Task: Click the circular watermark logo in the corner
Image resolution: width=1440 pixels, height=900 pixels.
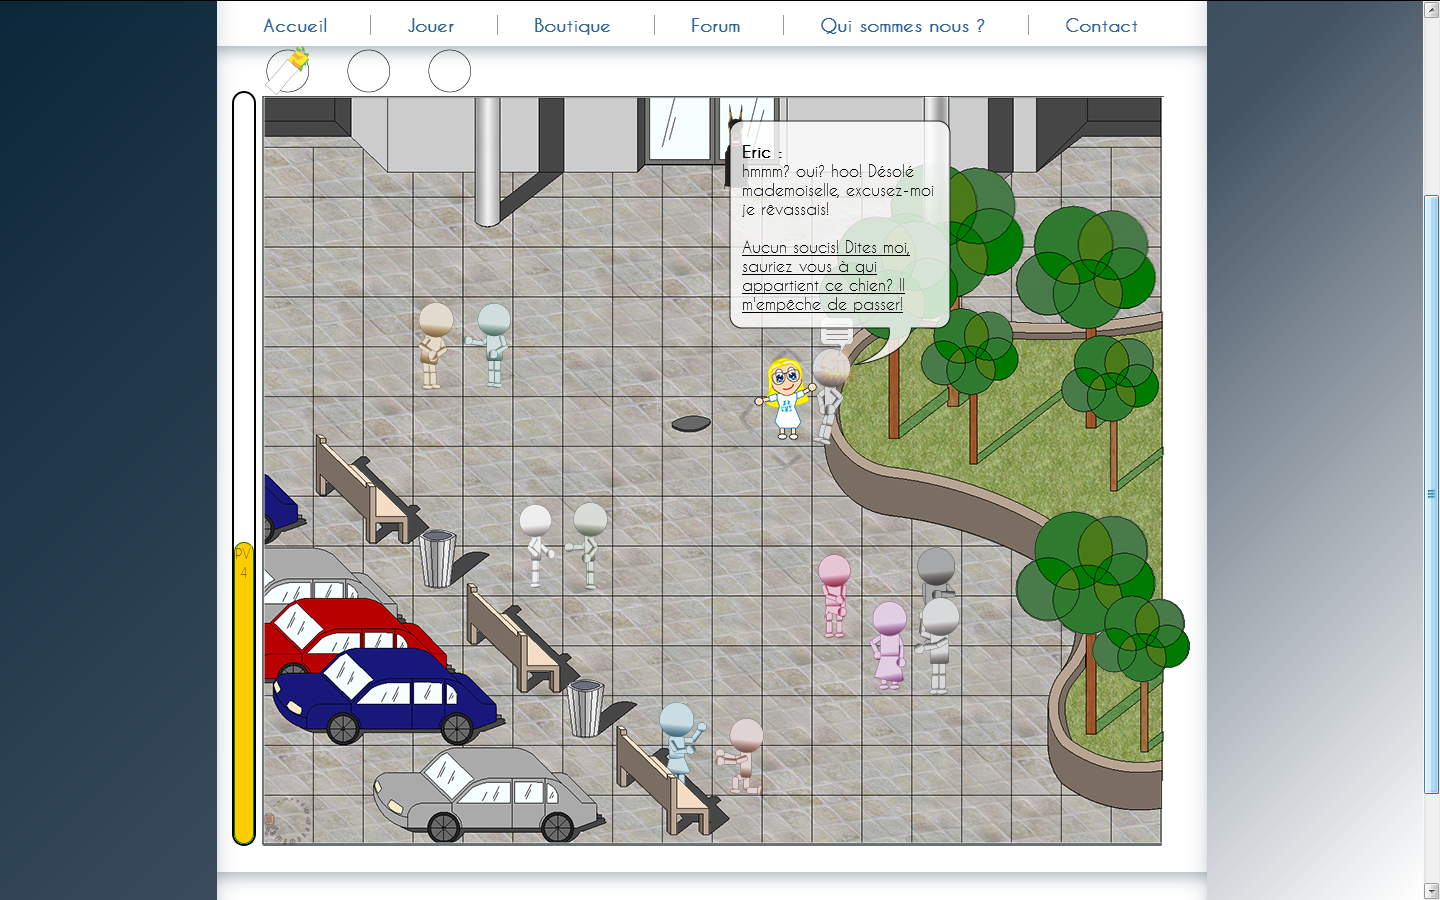Action: (287, 820)
